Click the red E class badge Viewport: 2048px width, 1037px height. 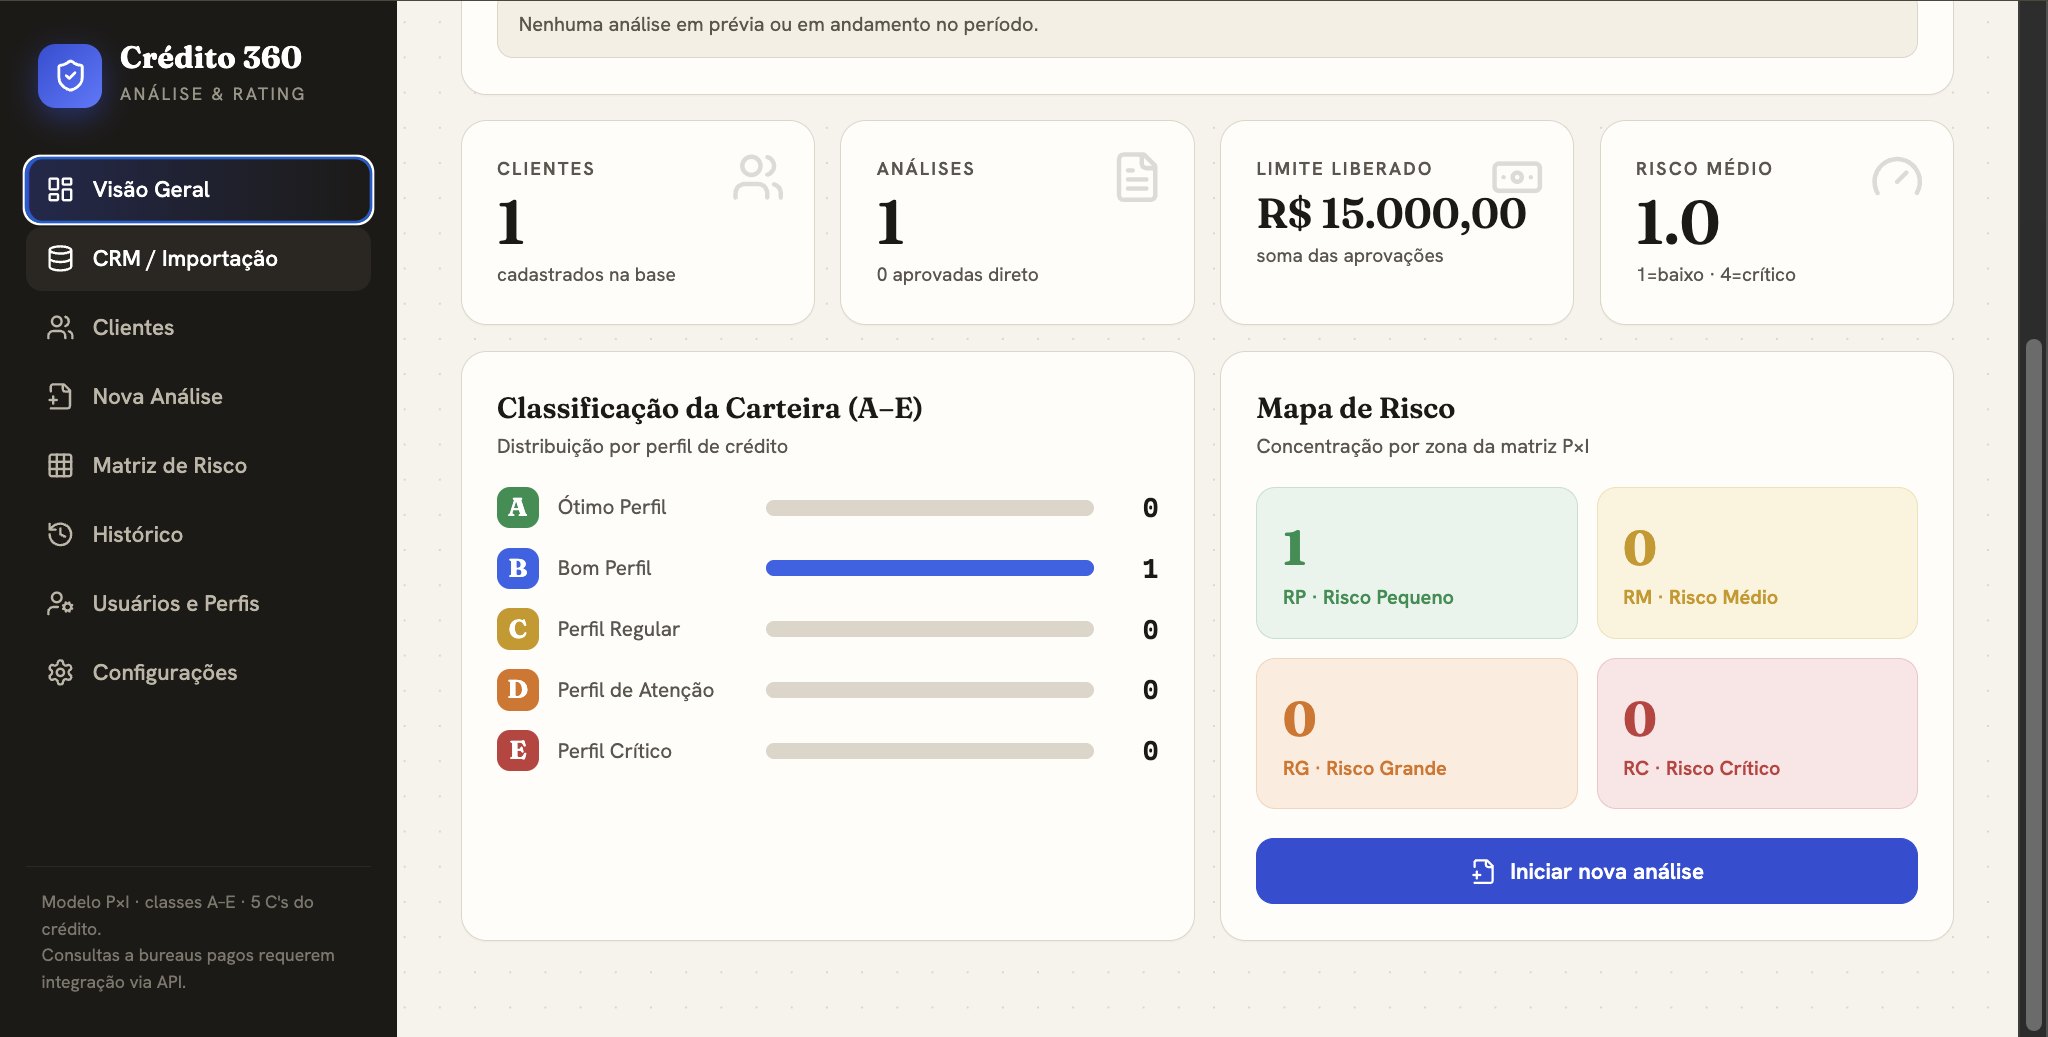[518, 750]
